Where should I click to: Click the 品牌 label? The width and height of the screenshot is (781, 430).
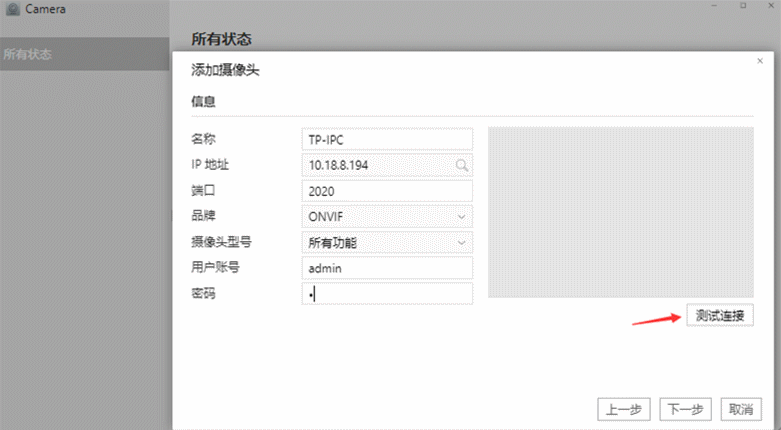point(203,216)
